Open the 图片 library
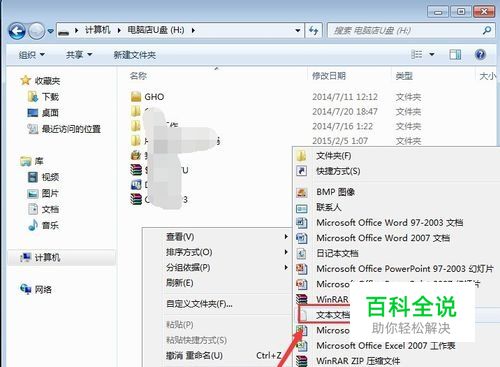Screen dimensions: 500x367 (43, 193)
